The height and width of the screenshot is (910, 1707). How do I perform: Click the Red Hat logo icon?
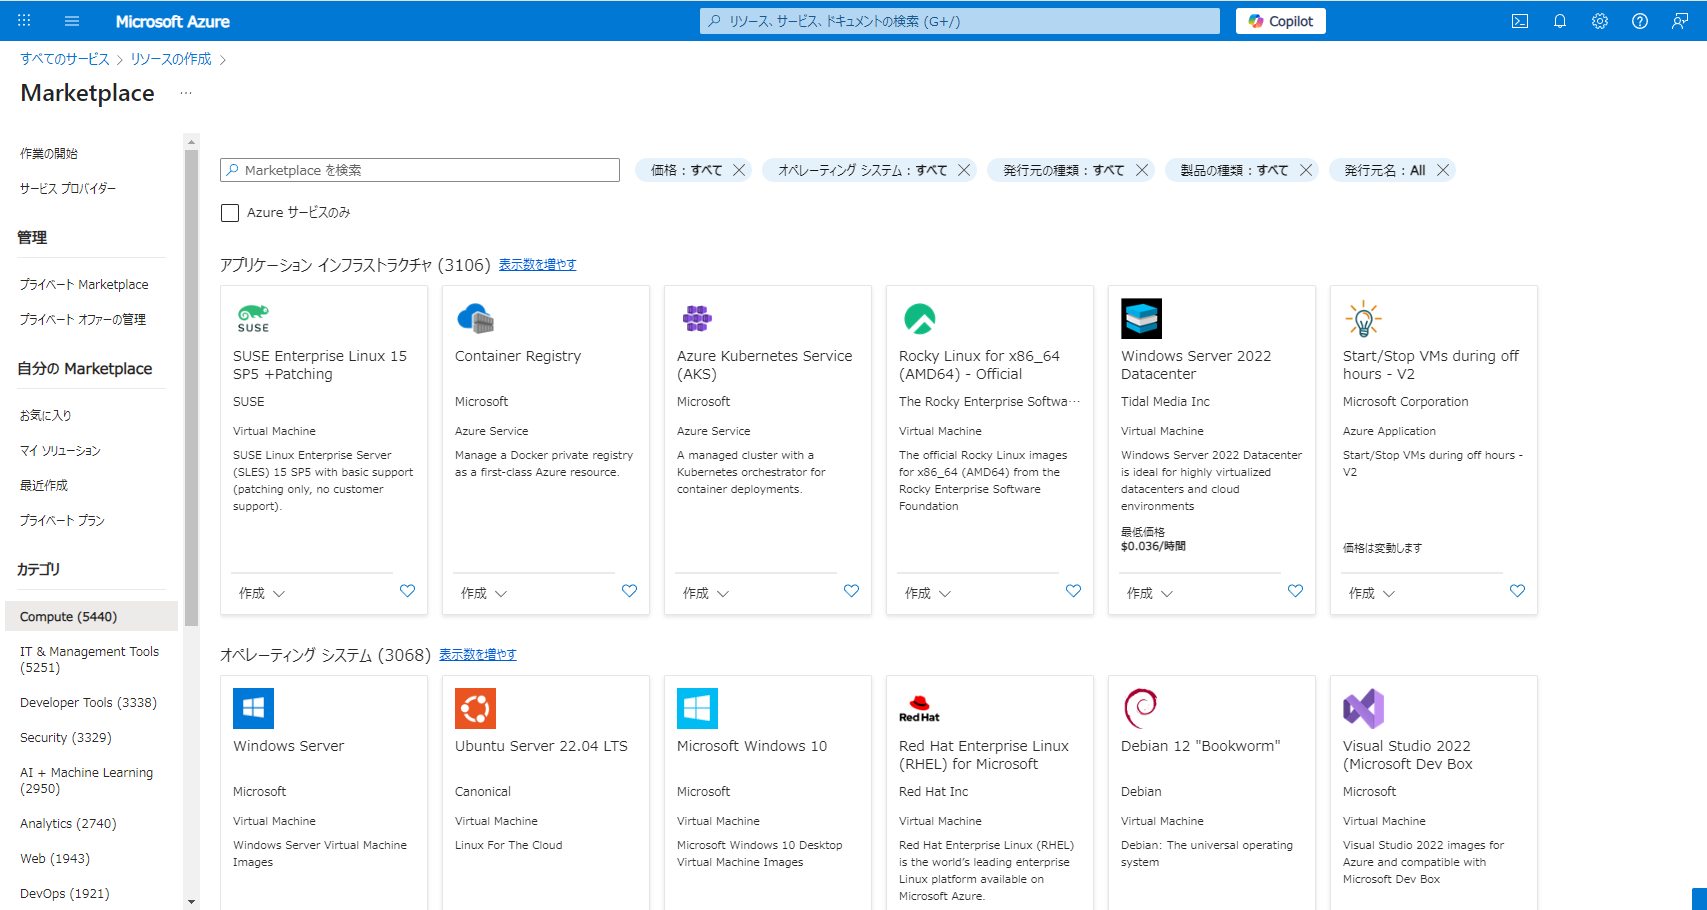point(919,708)
